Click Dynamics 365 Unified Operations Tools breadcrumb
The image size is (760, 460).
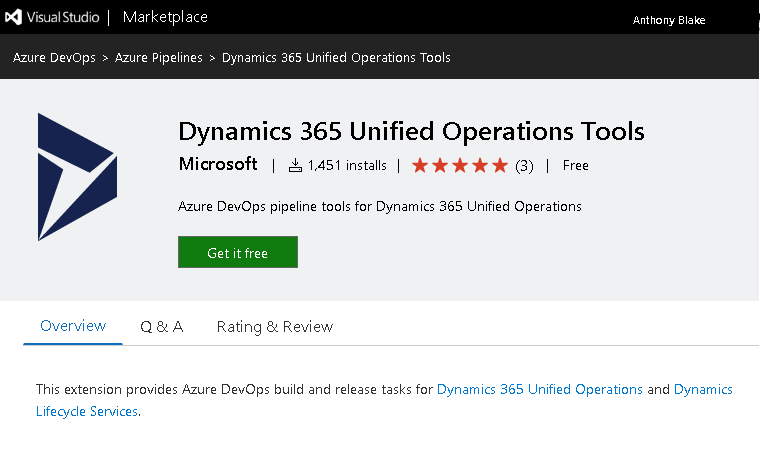336,57
